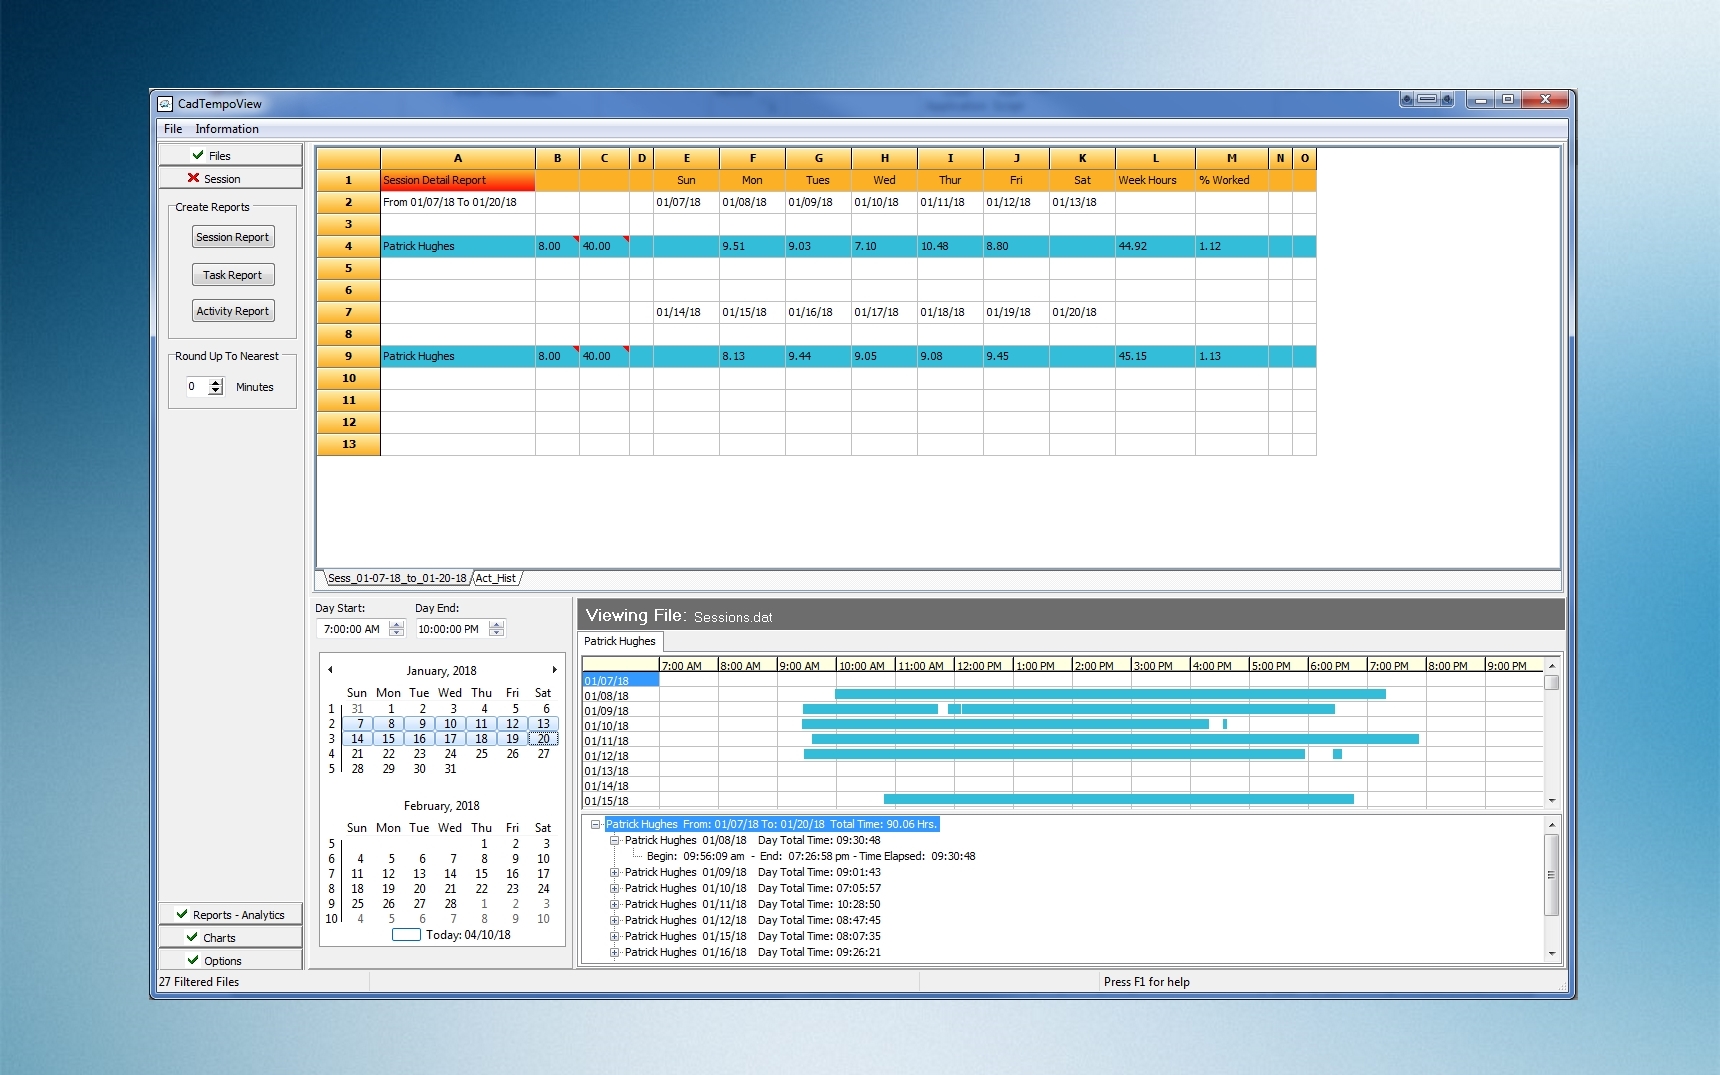Image resolution: width=1720 pixels, height=1075 pixels.
Task: Select February 14 in the calendar
Action: click(x=450, y=874)
